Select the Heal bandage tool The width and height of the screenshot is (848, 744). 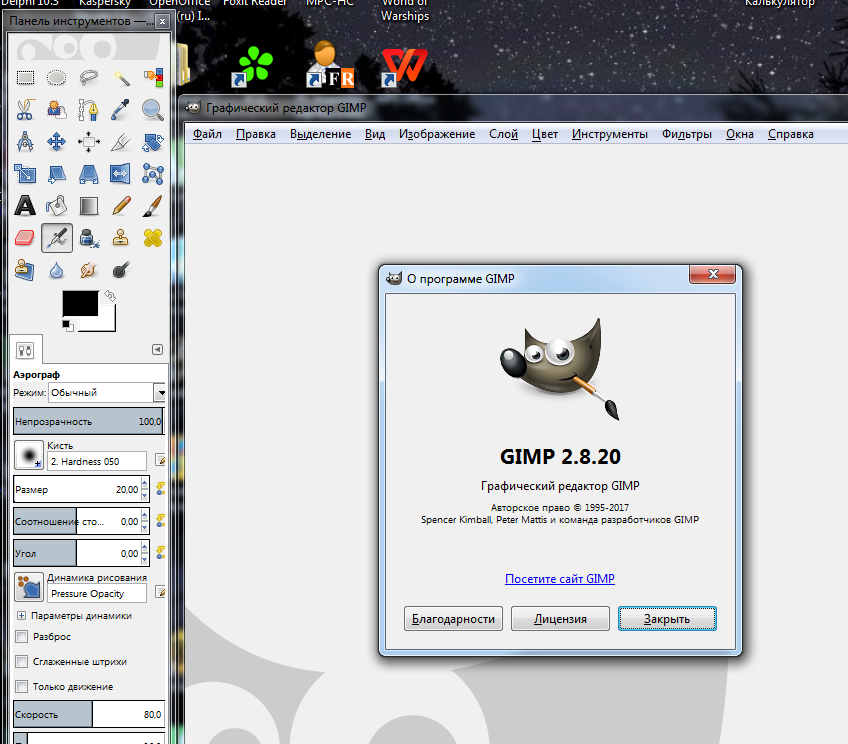click(153, 238)
